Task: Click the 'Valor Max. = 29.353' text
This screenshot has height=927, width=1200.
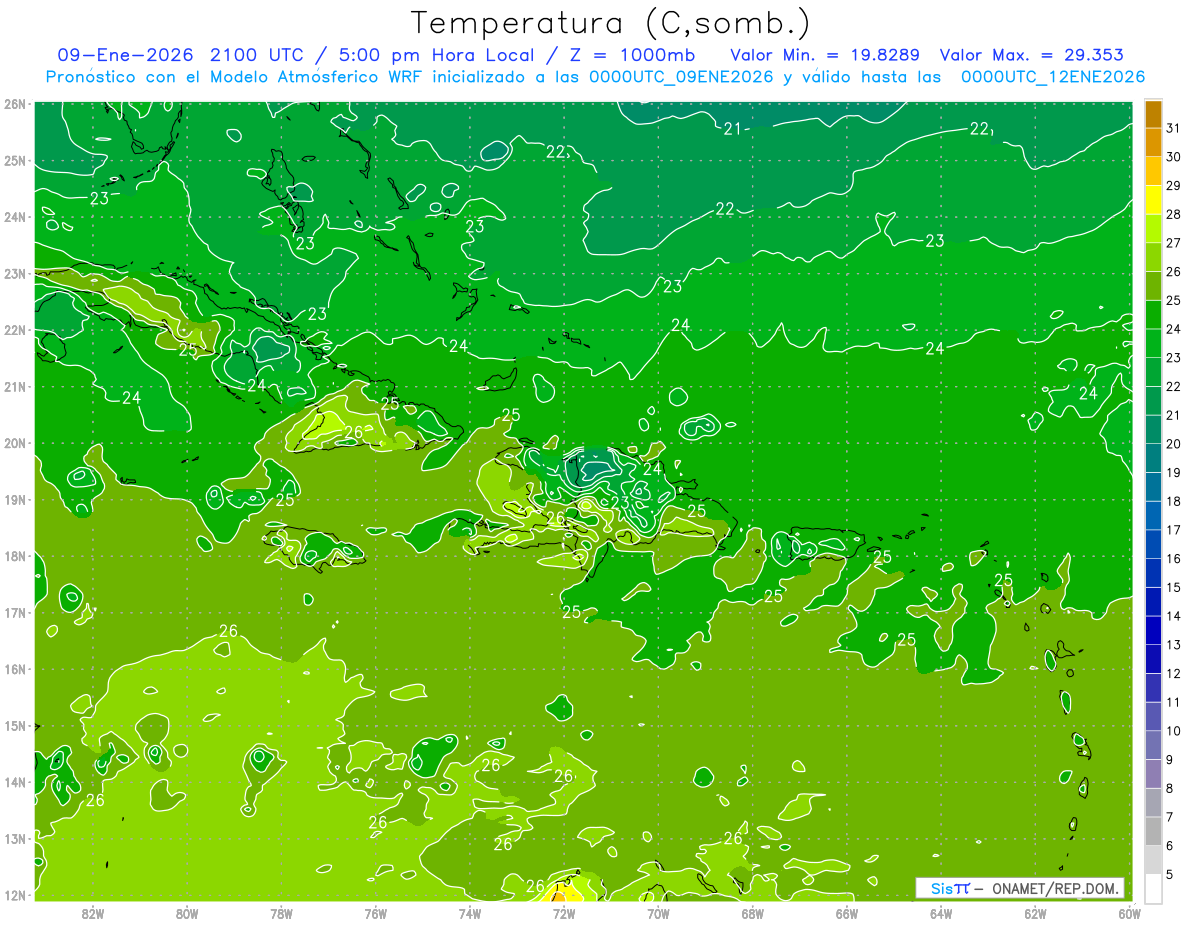Action: coord(1032,54)
